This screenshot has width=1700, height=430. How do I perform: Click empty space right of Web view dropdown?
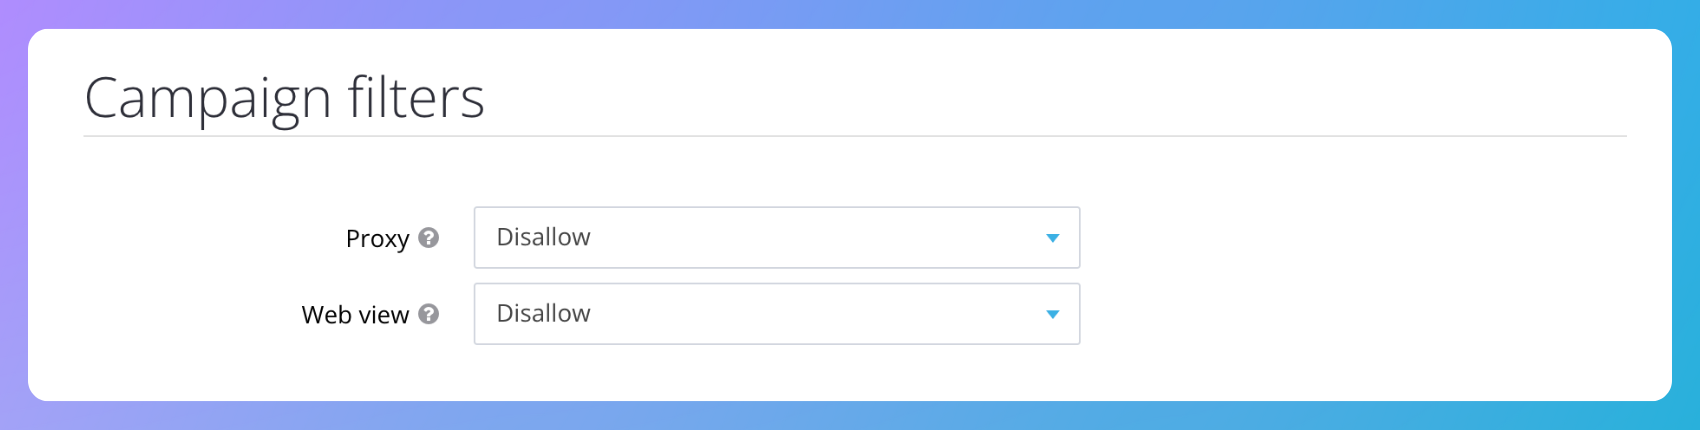coord(1350,314)
